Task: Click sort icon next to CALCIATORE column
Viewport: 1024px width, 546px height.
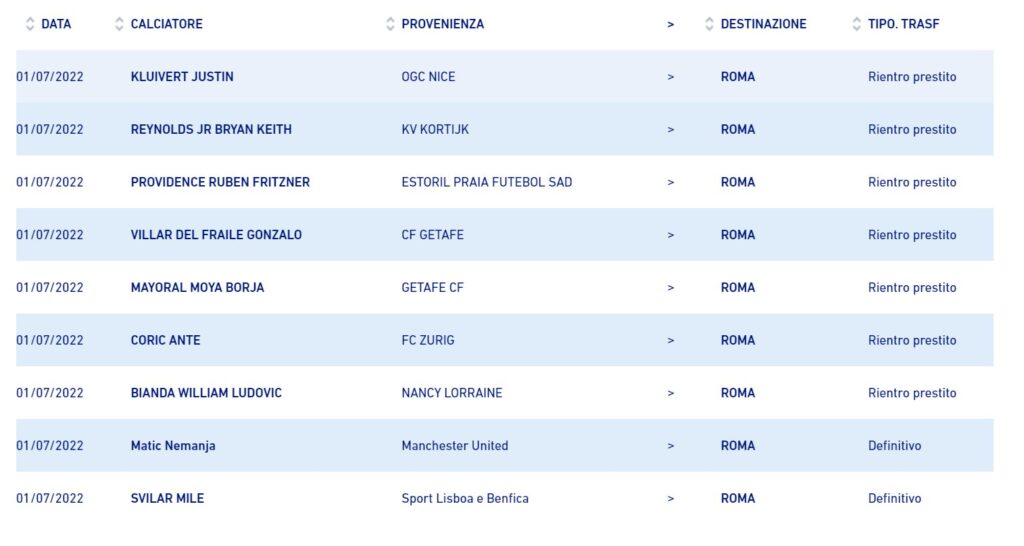Action: 120,24
